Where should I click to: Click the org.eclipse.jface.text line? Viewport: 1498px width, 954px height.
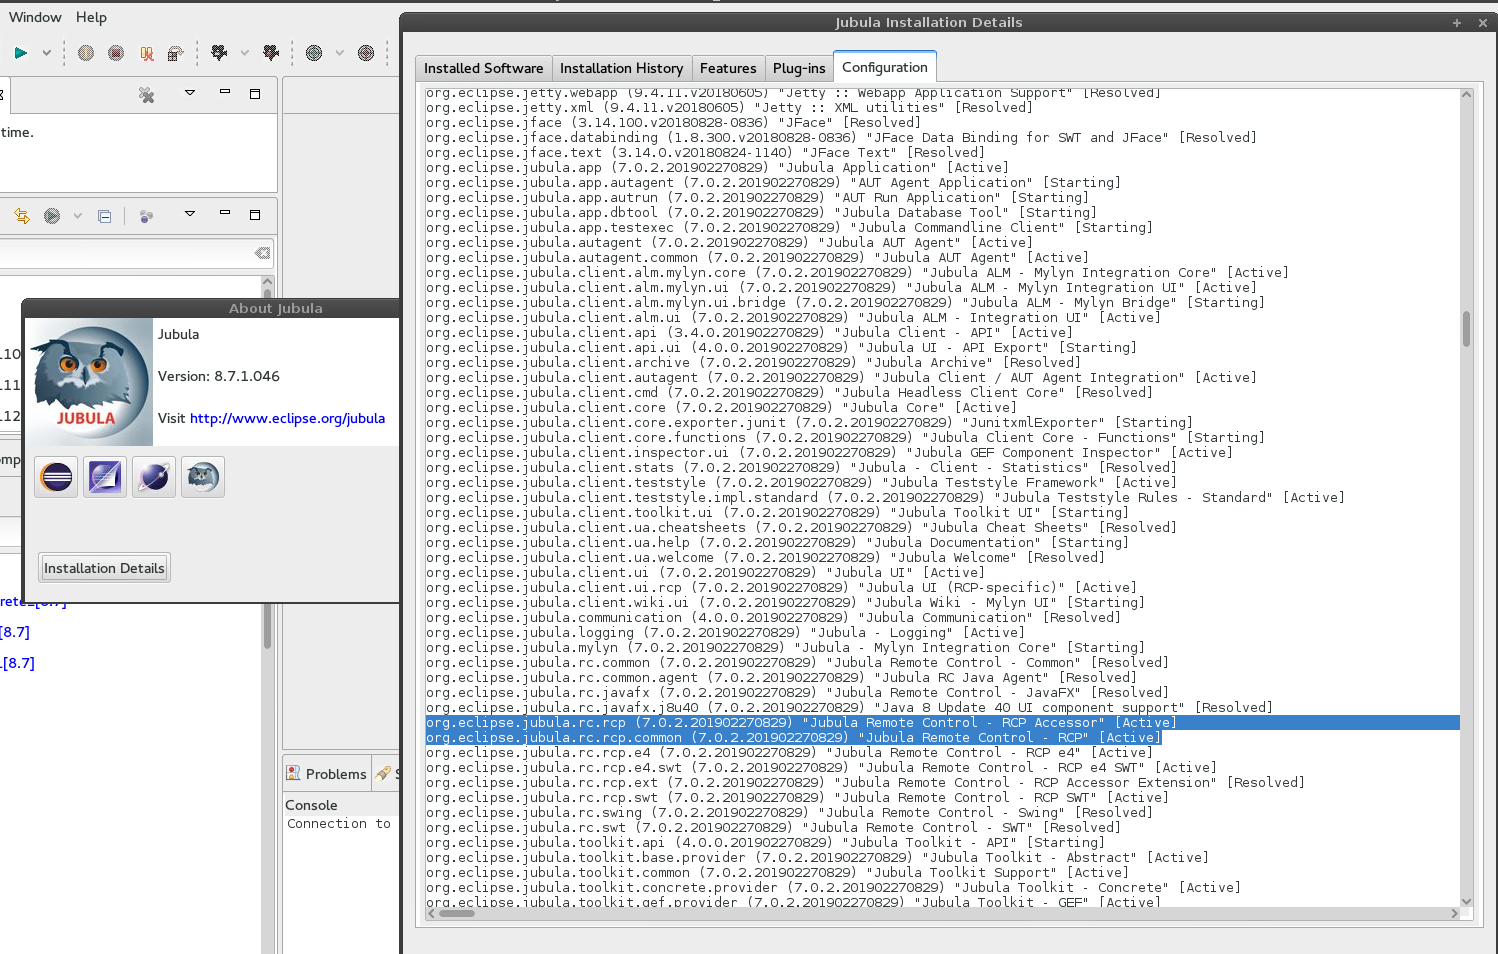pyautogui.click(x=705, y=153)
